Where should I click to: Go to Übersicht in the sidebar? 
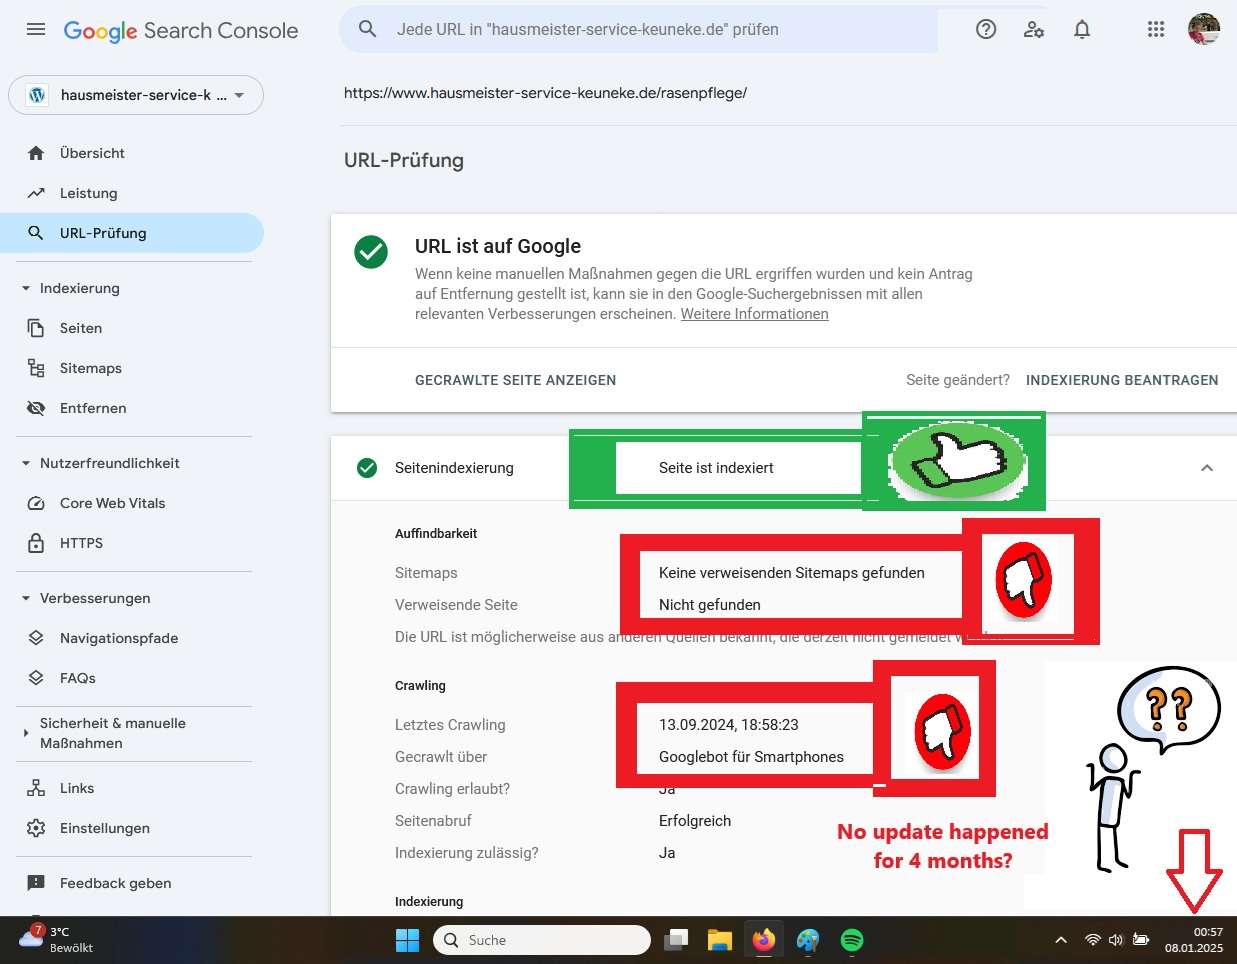coord(132,153)
